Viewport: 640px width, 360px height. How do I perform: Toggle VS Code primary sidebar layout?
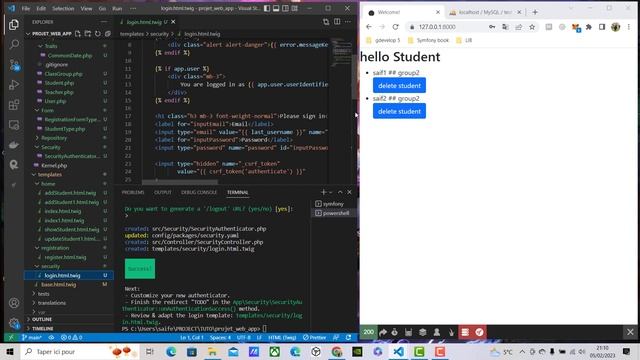pyautogui.click(x=267, y=8)
